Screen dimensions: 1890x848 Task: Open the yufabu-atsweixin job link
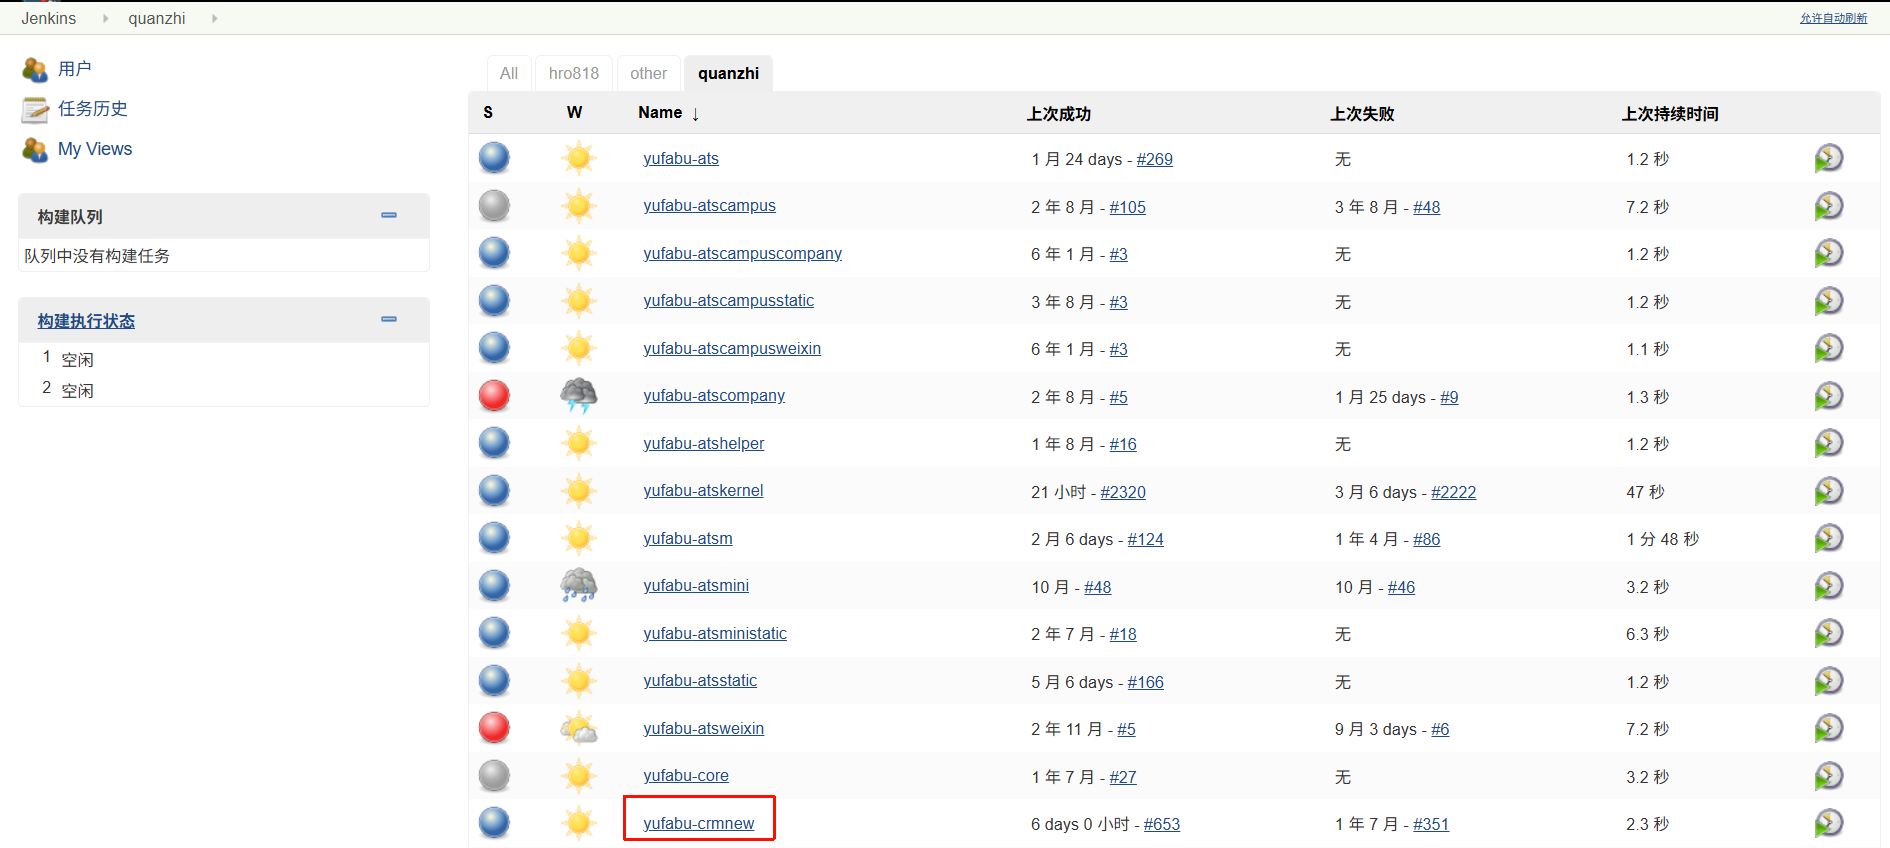point(703,728)
